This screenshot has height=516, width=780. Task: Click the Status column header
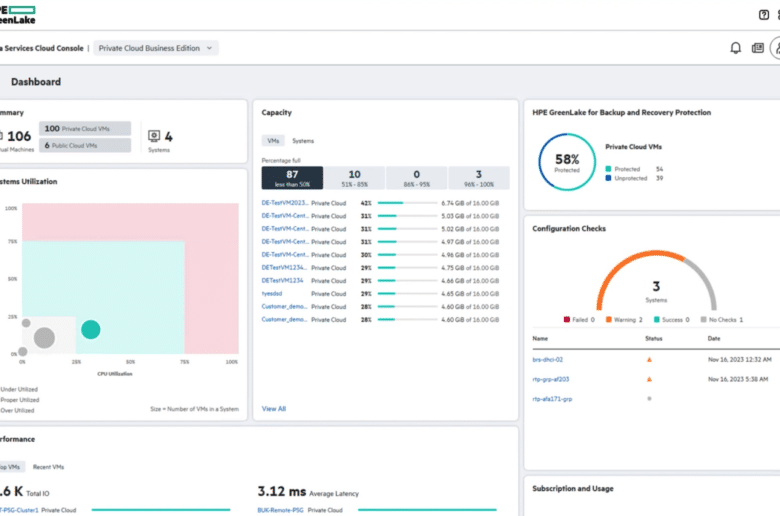pos(654,338)
